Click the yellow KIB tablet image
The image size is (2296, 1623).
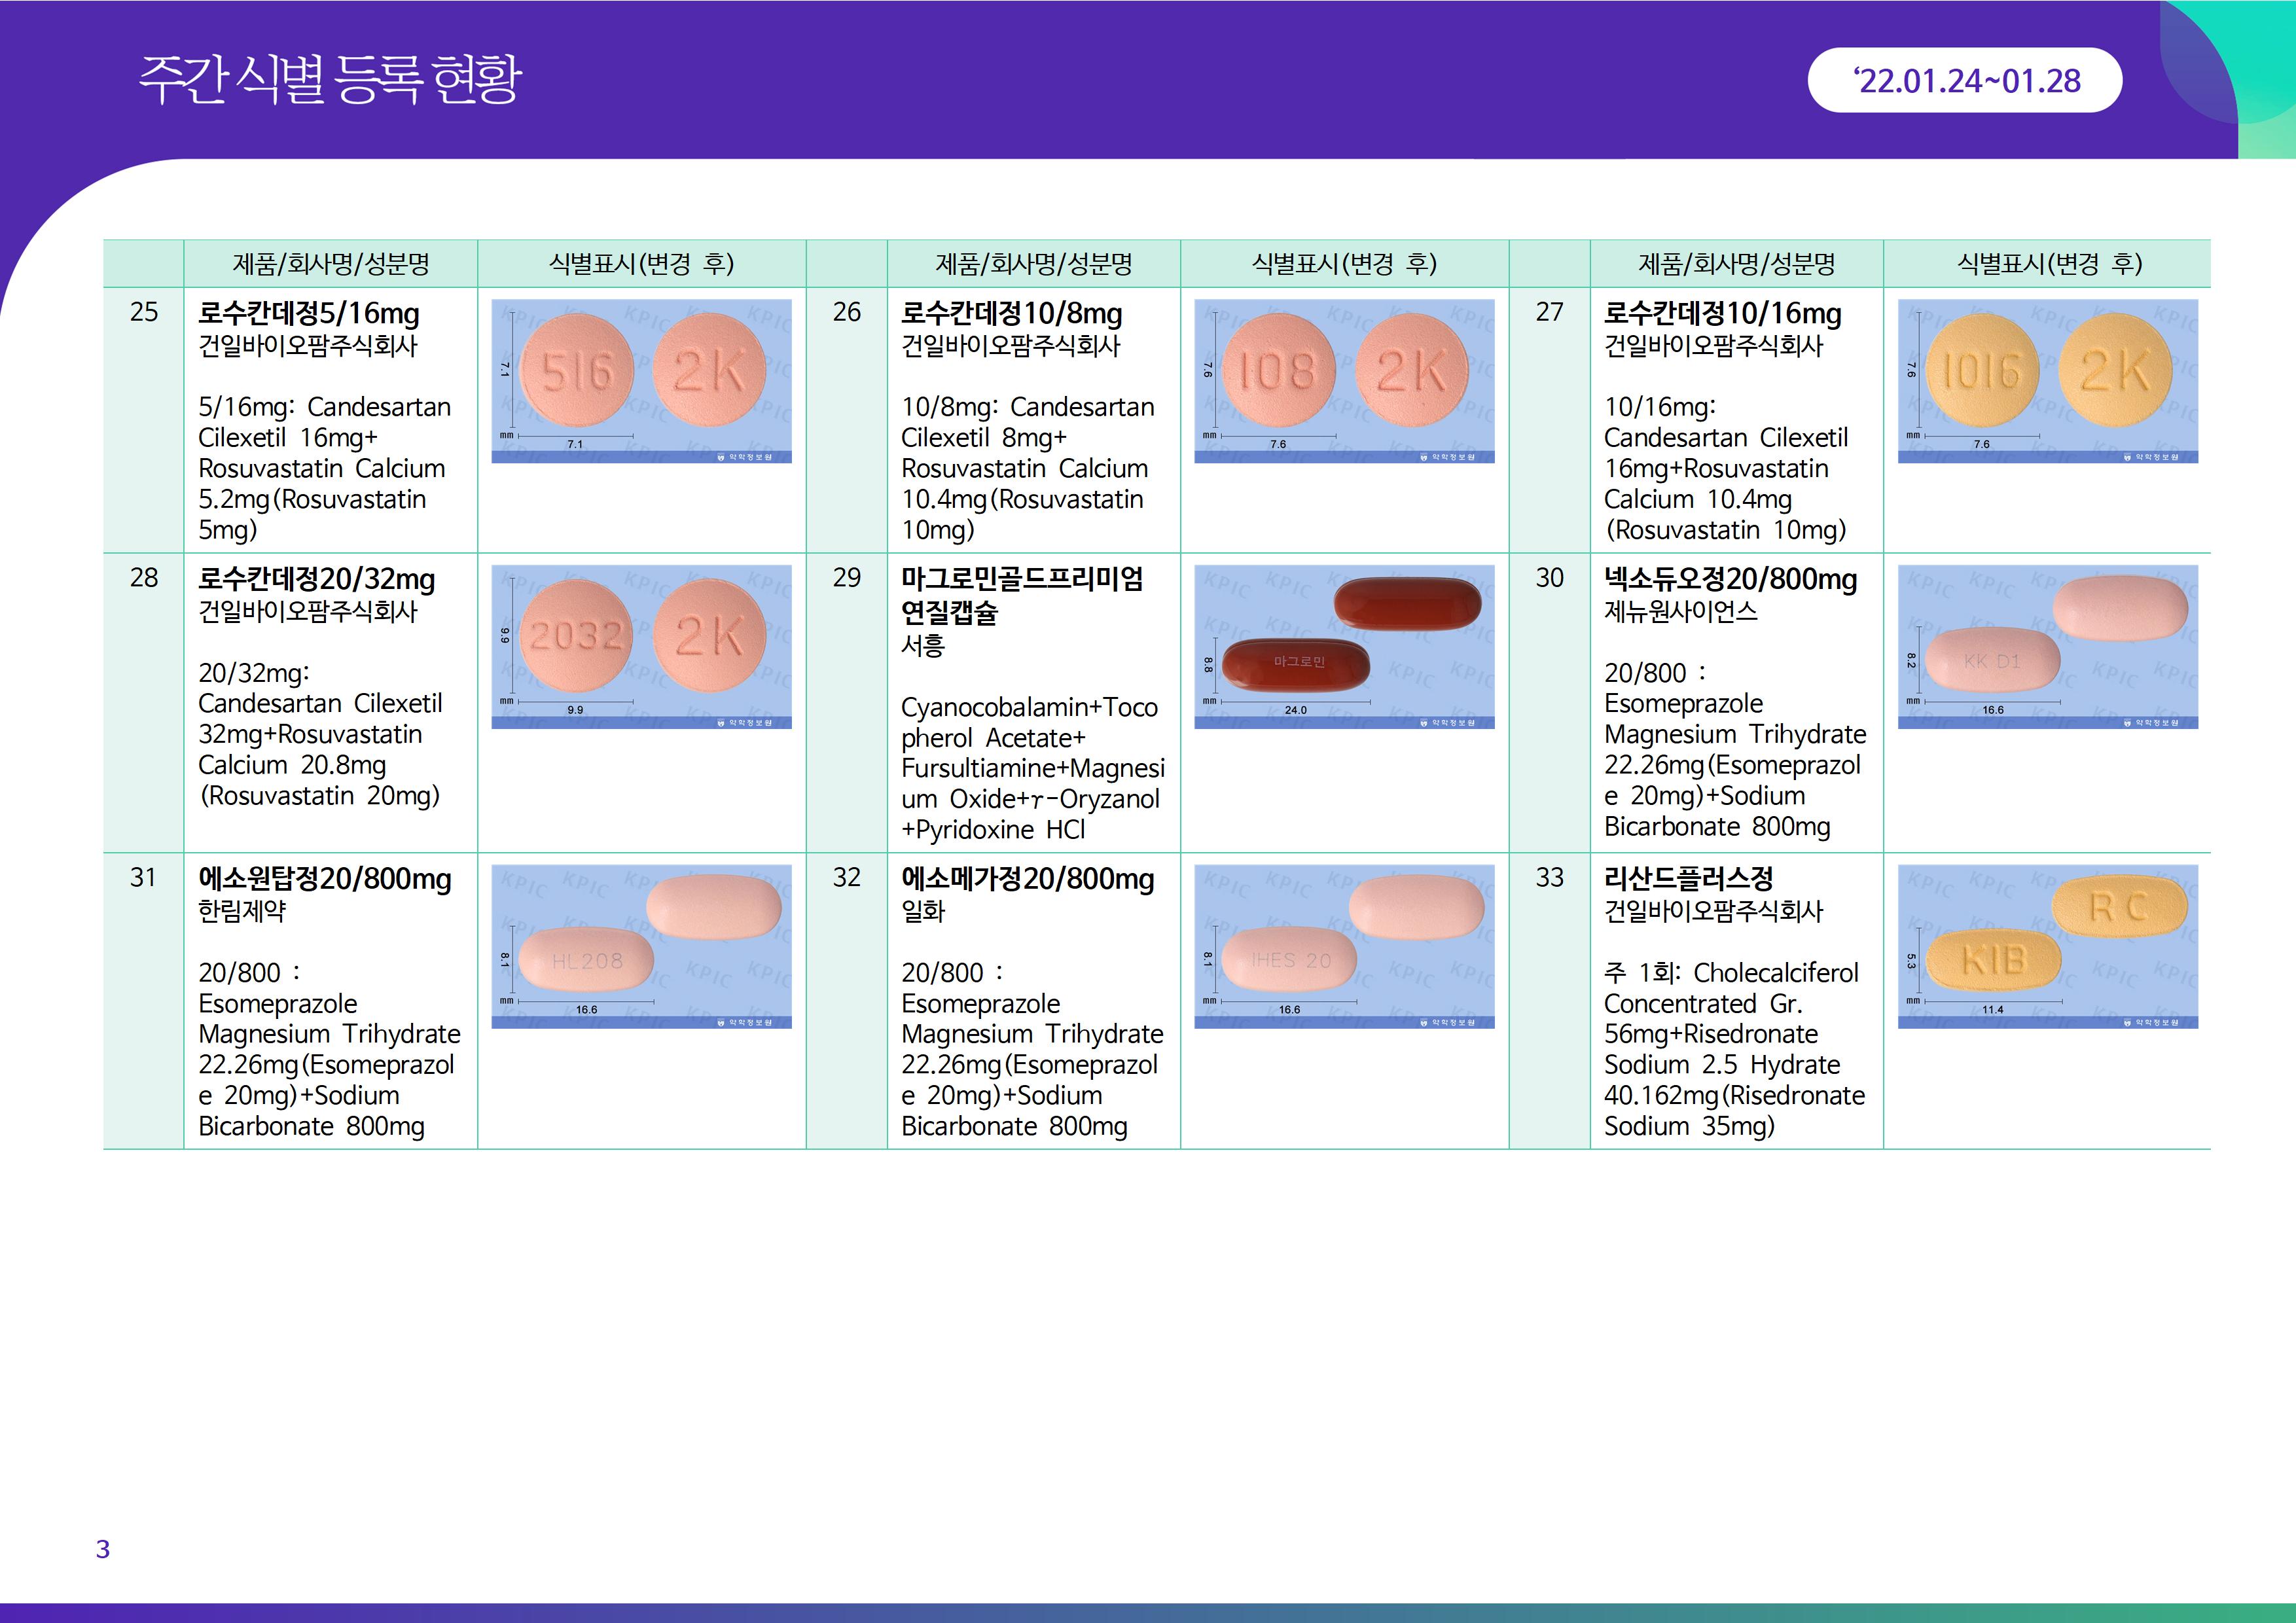[x=1993, y=961]
